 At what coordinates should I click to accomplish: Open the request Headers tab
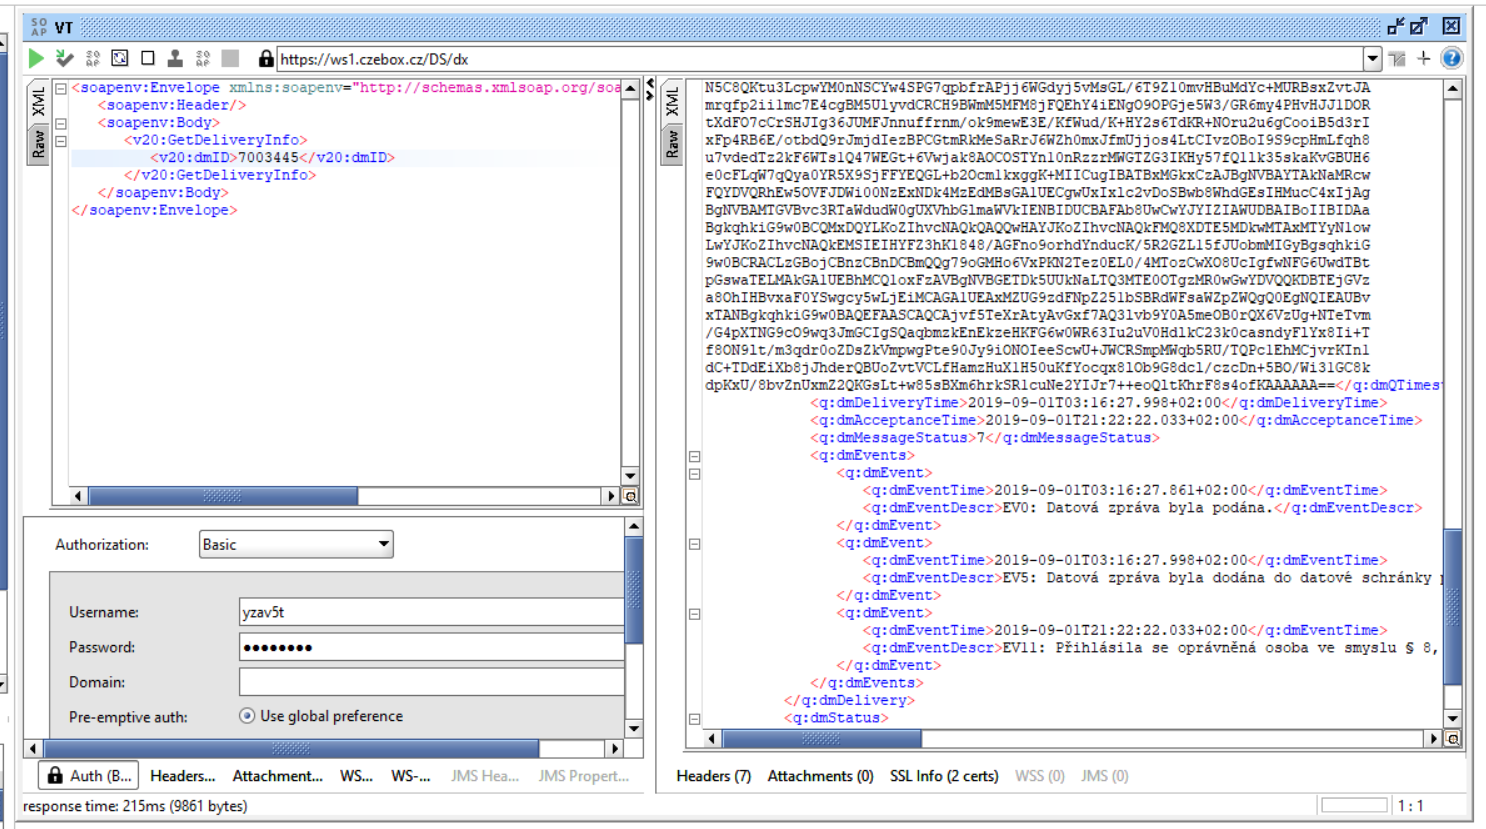pyautogui.click(x=182, y=776)
